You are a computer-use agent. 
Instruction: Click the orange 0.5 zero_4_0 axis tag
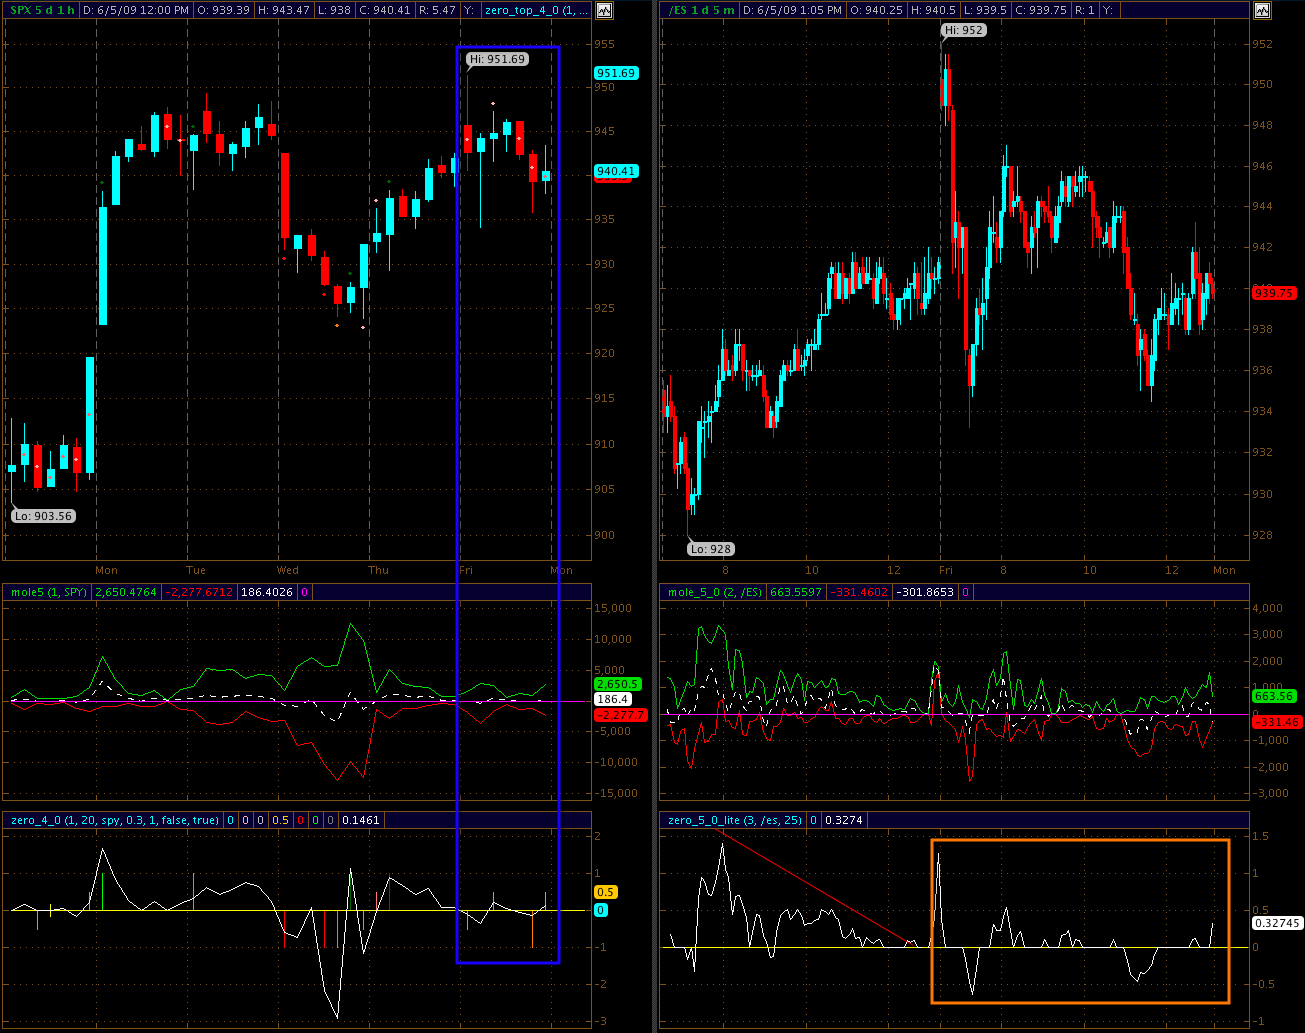pos(605,892)
